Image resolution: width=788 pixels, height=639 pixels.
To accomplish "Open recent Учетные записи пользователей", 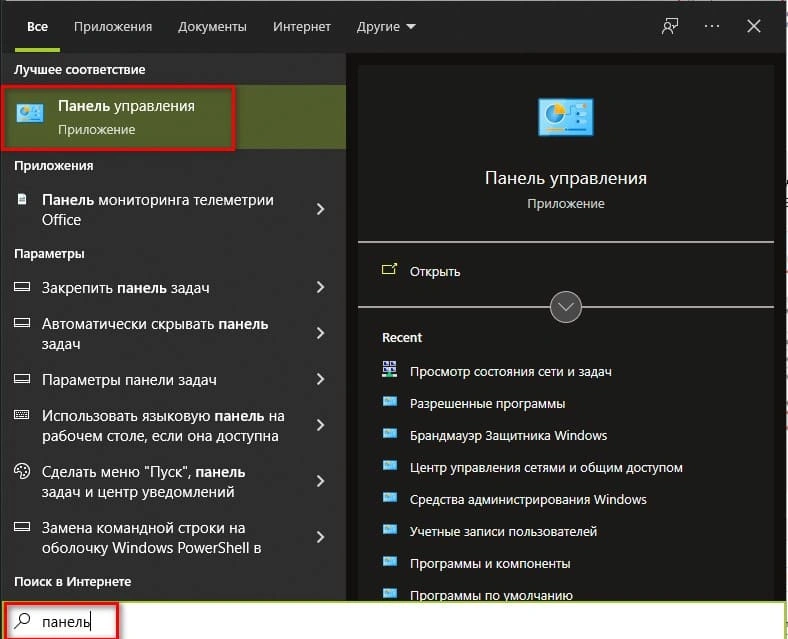I will point(504,531).
